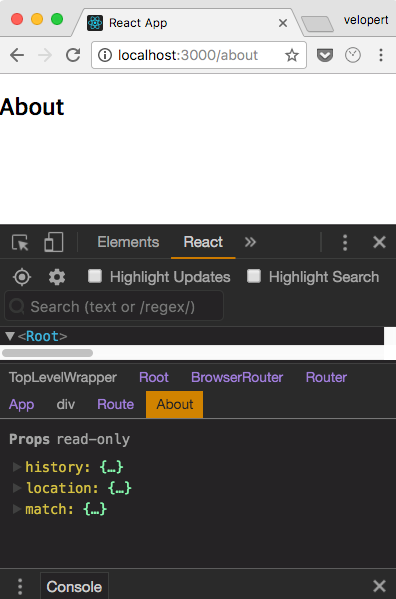Open Chrome's three-dot menu
The height and width of the screenshot is (599, 396).
pos(381,55)
